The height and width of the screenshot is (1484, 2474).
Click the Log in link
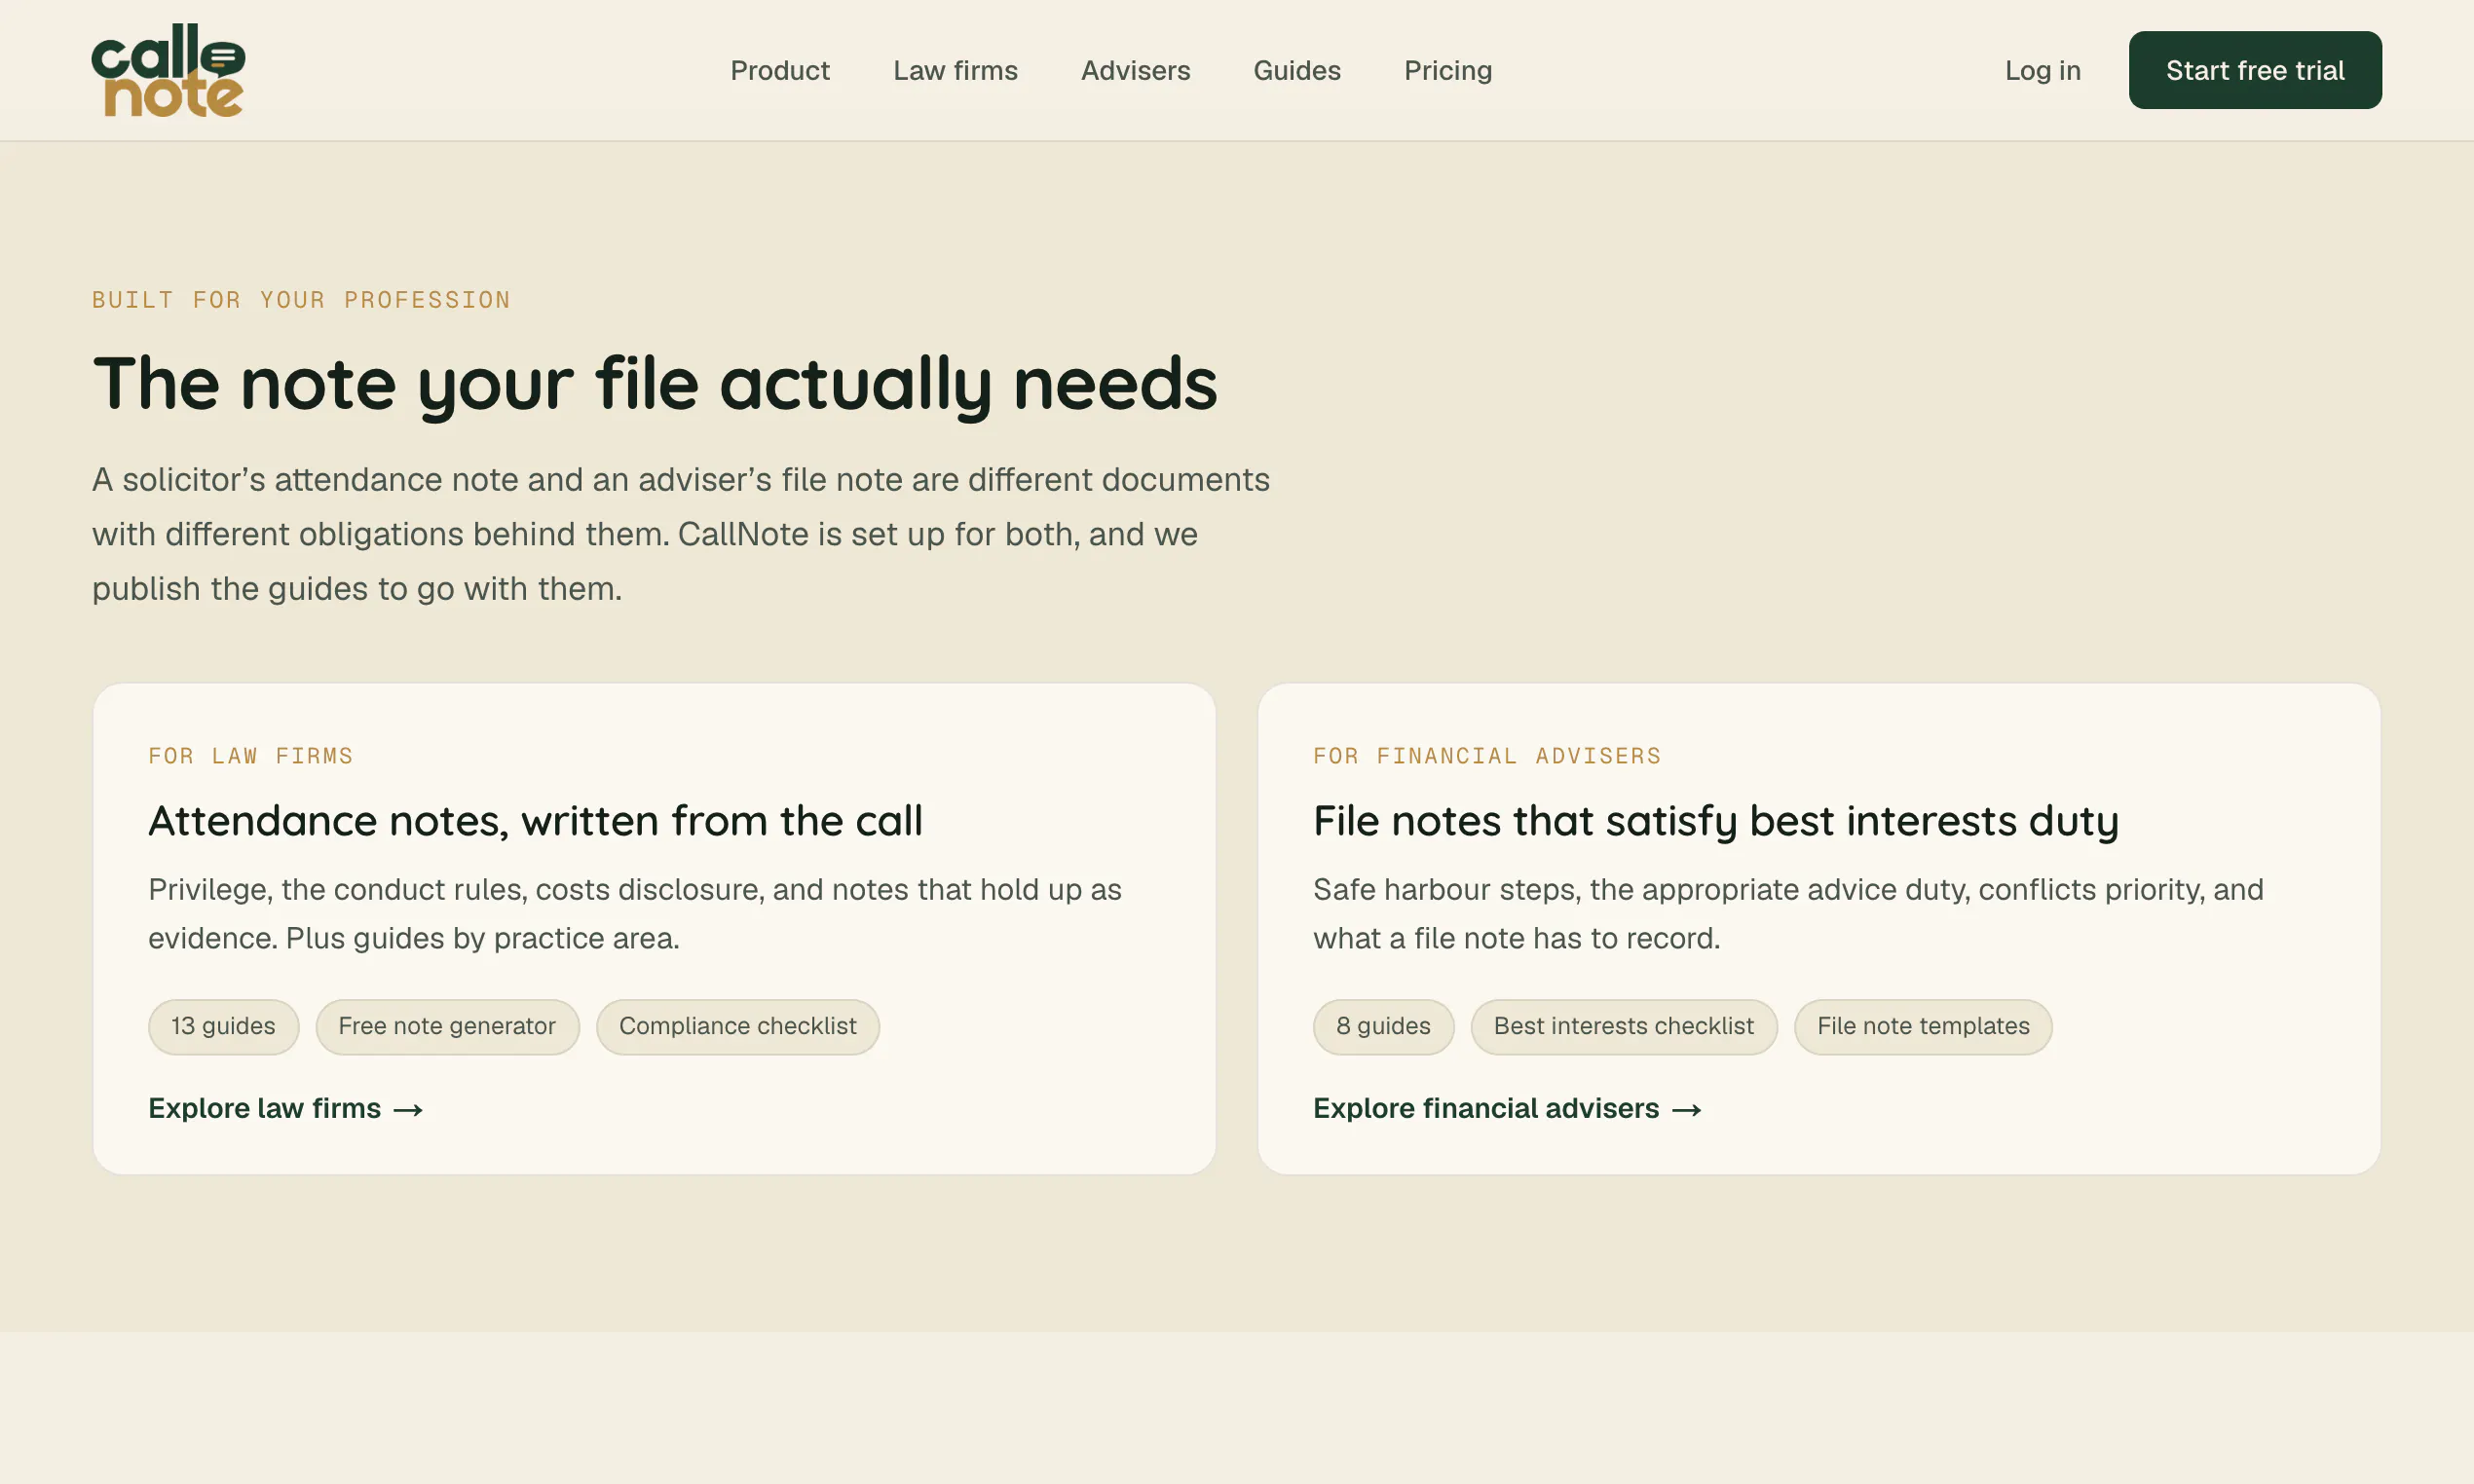[2042, 70]
